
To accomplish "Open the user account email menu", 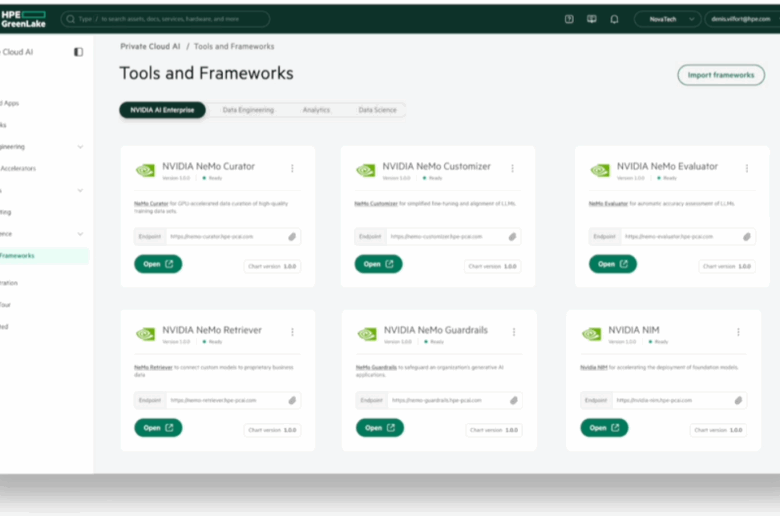I will (742, 19).
